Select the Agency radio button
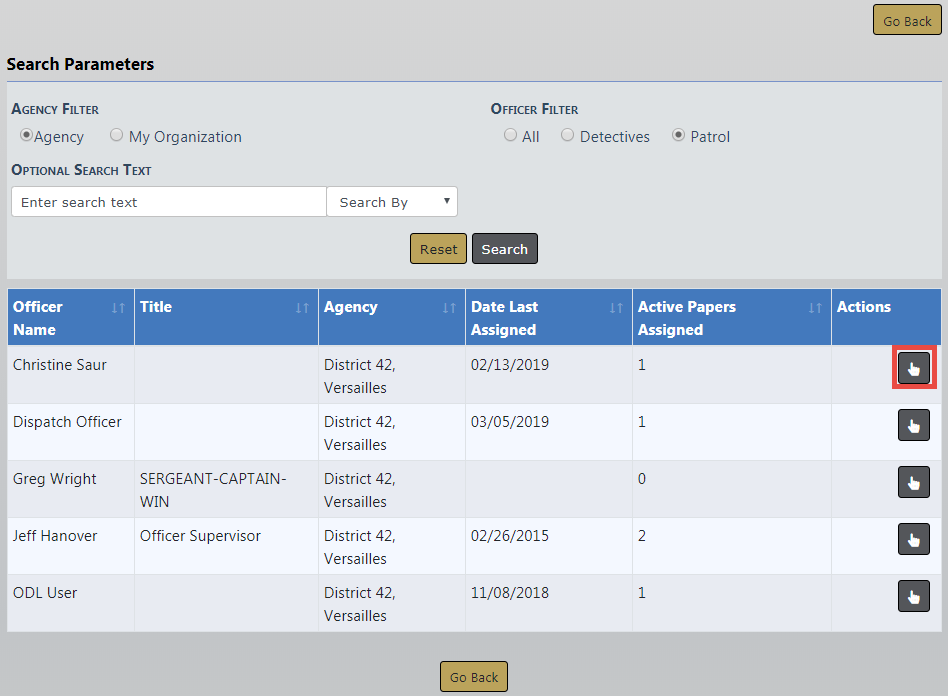948x696 pixels. 27,135
